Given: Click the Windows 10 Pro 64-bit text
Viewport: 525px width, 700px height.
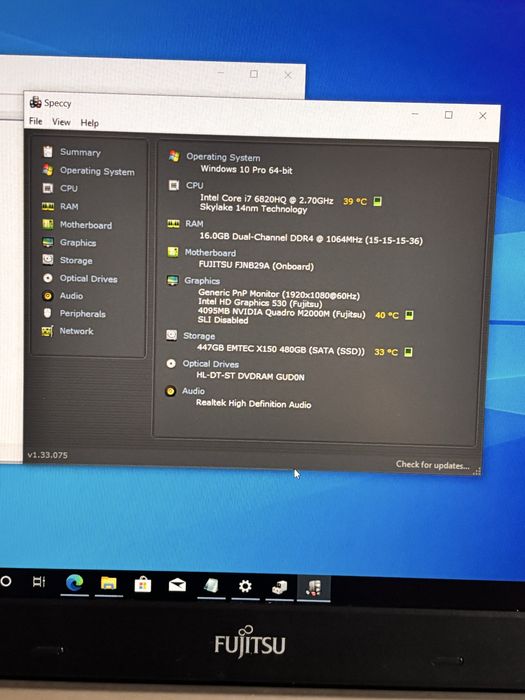Looking at the screenshot, I should [x=246, y=170].
